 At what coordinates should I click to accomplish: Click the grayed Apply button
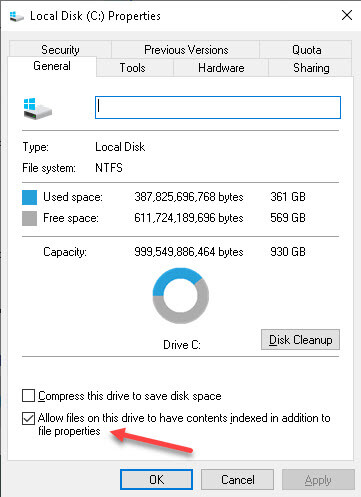pos(318,480)
